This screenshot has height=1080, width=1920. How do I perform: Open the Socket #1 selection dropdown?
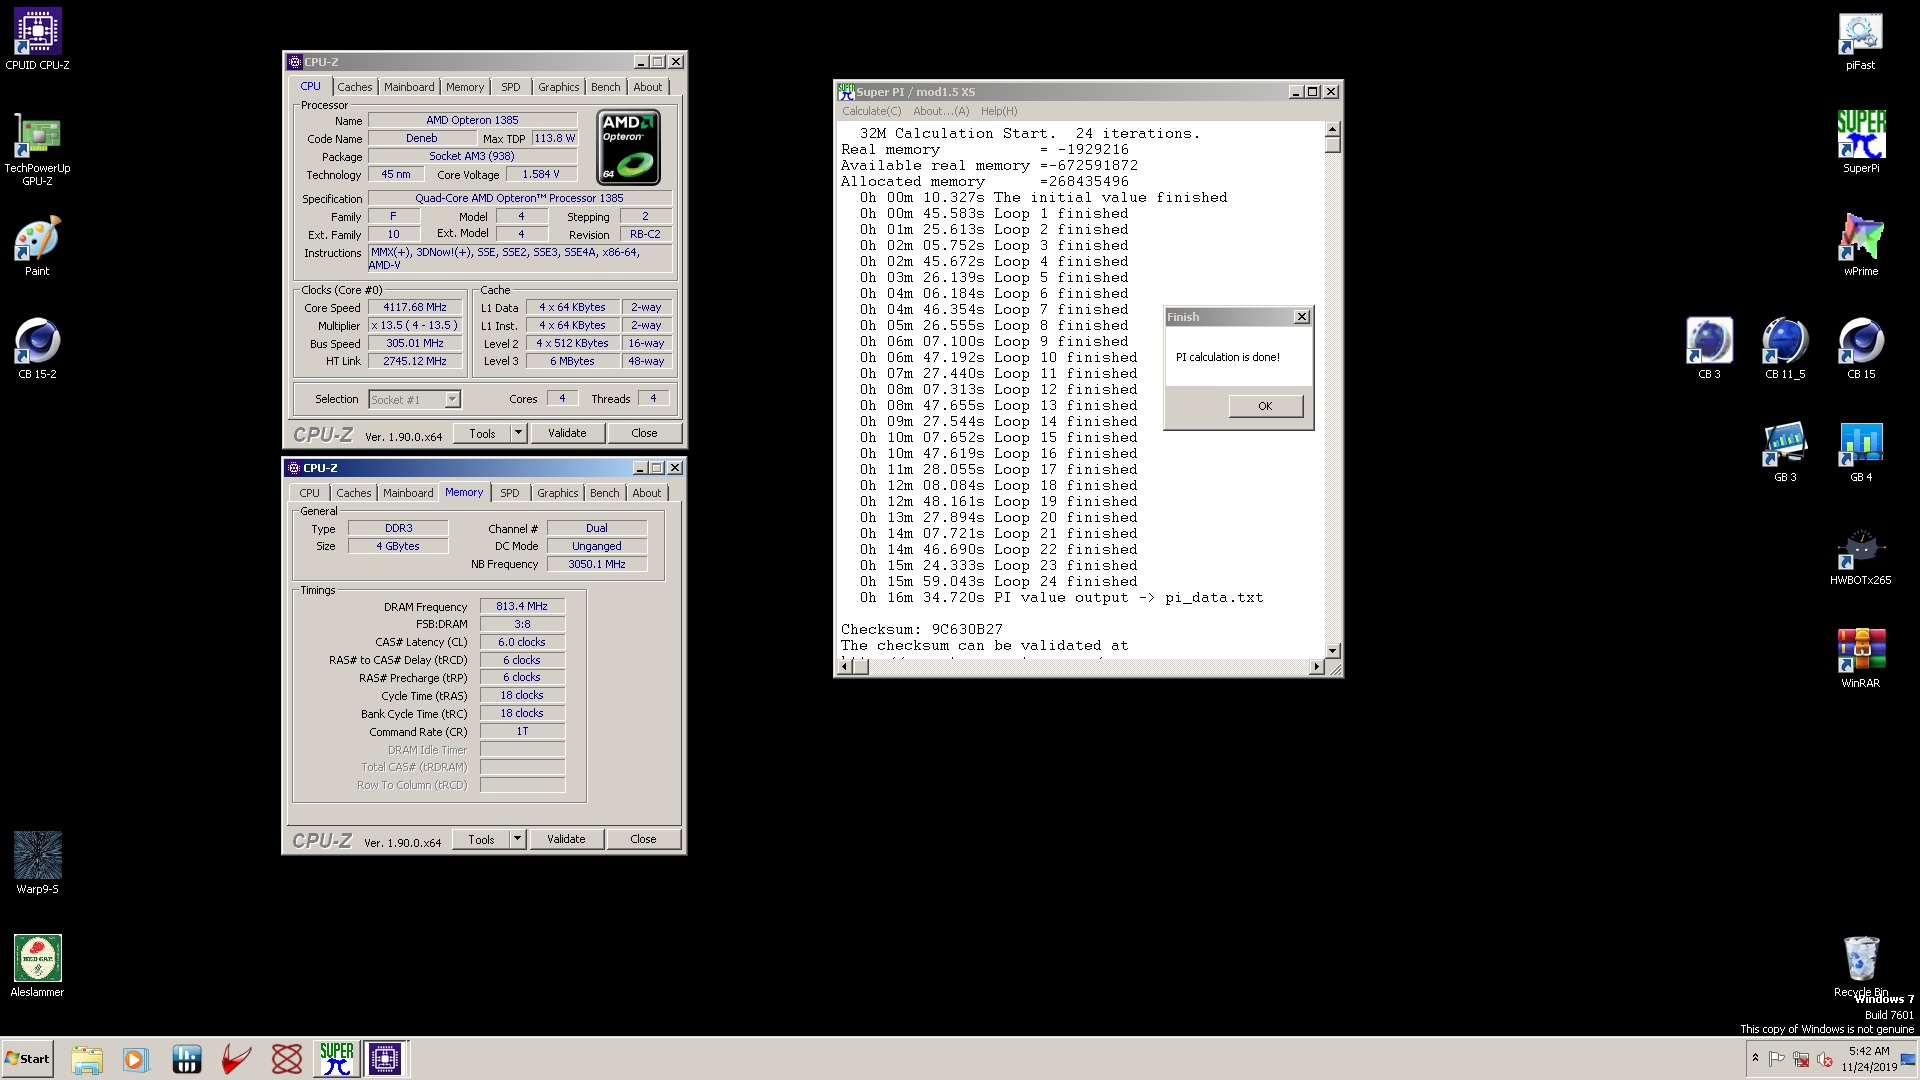tap(452, 399)
